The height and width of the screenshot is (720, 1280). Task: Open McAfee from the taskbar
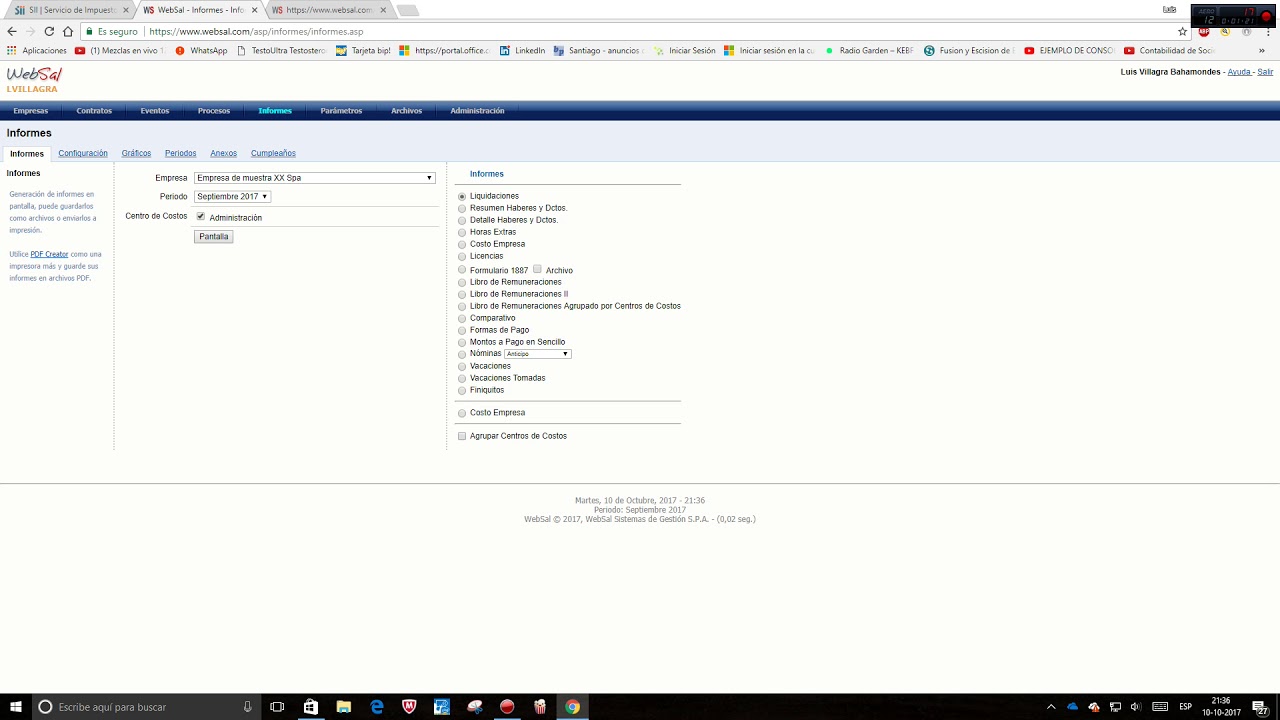coord(409,707)
